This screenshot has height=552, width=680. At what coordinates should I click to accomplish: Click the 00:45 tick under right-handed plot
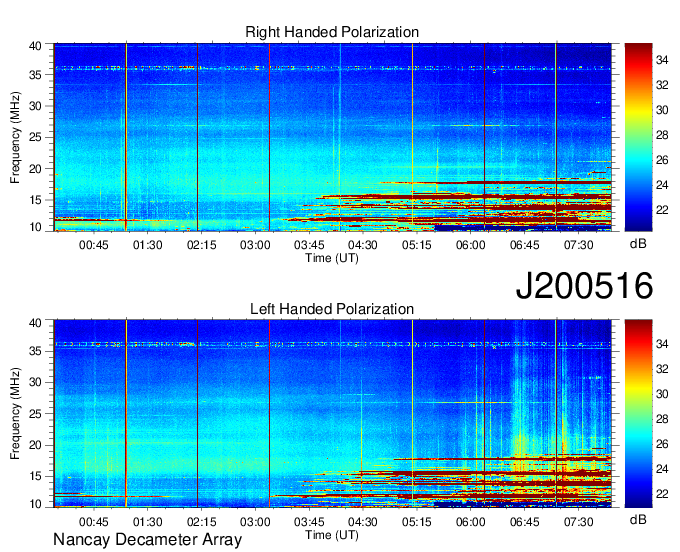94,245
